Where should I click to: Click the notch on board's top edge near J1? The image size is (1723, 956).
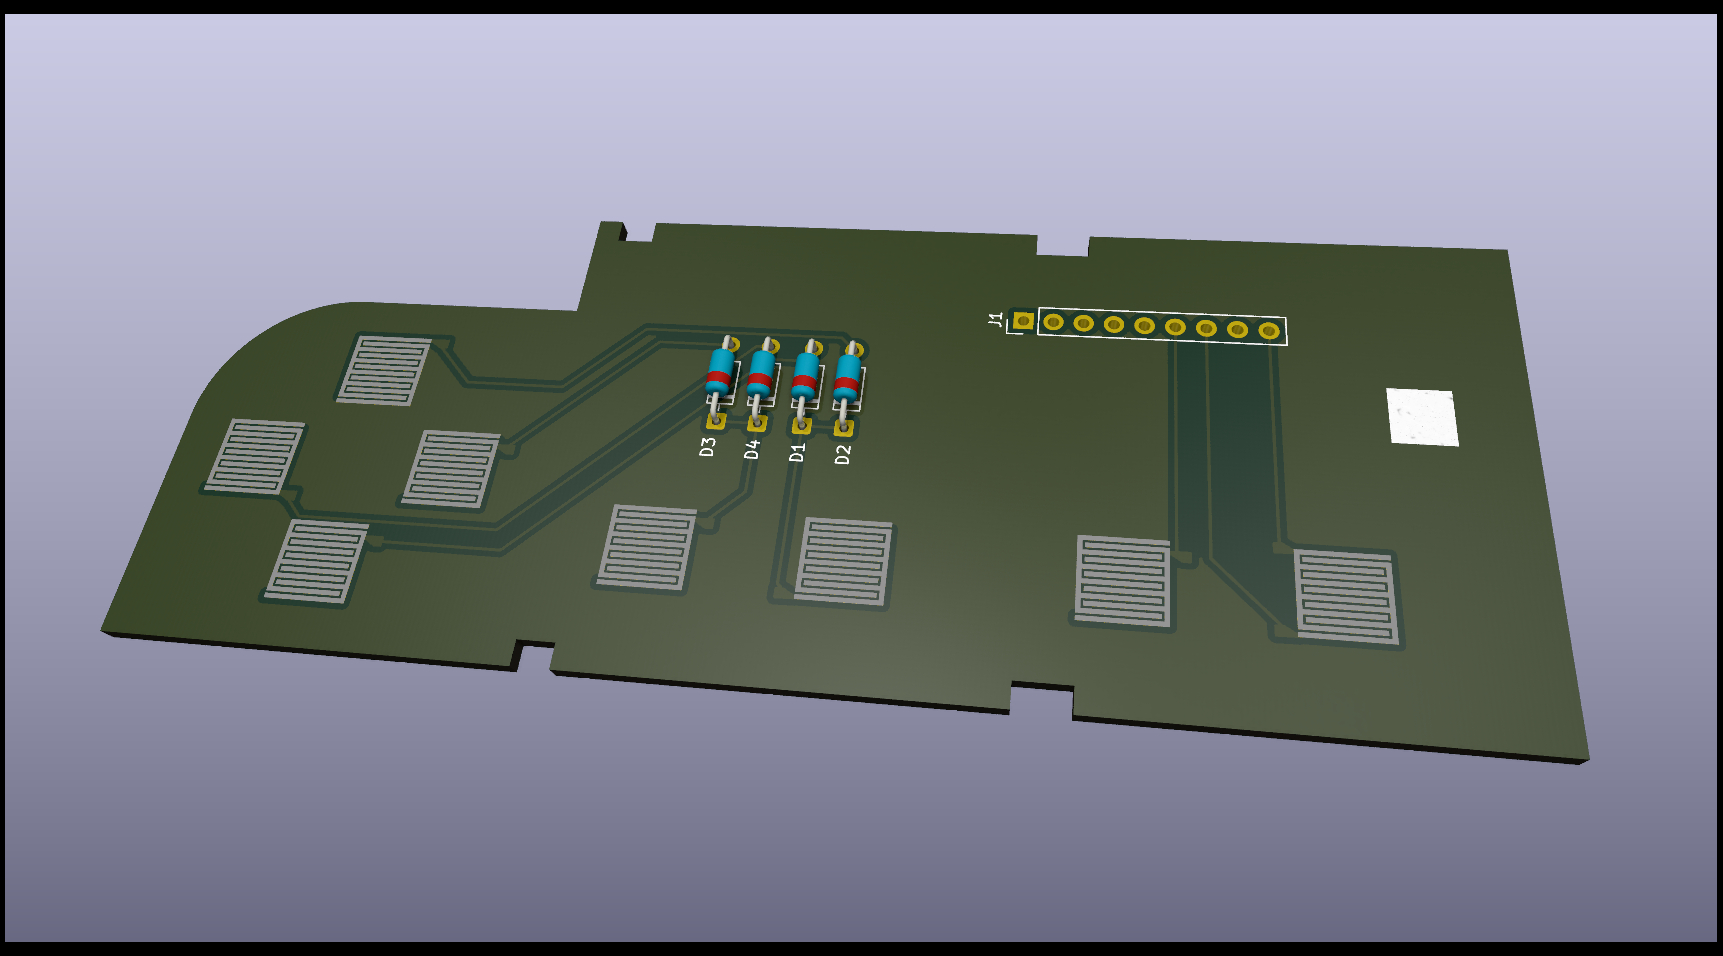(x=1062, y=246)
